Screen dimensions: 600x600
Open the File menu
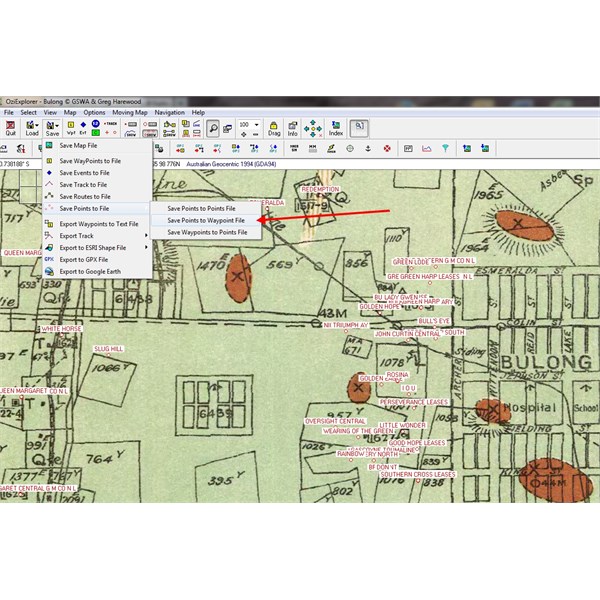pos(8,112)
